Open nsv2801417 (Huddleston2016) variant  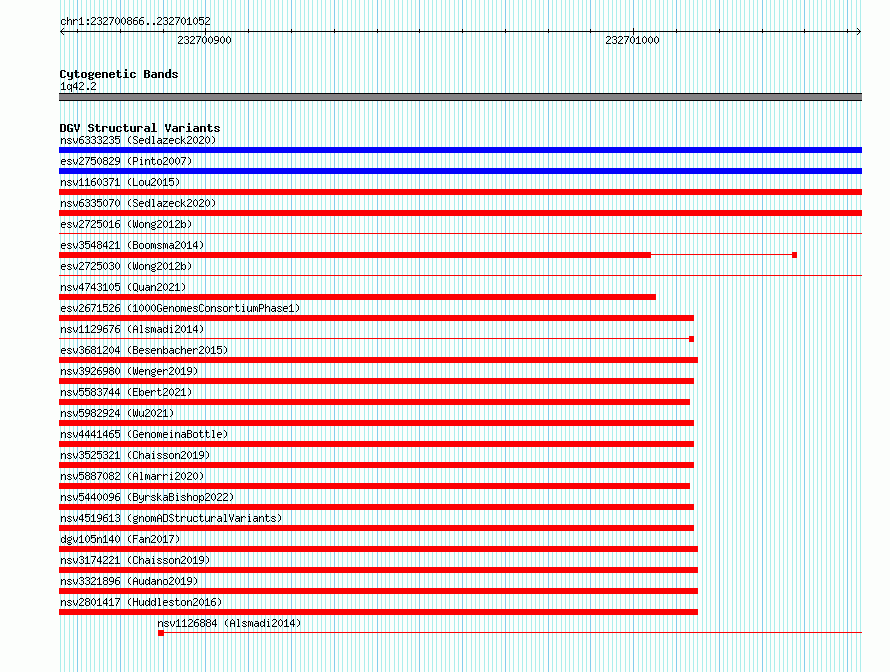pos(141,602)
